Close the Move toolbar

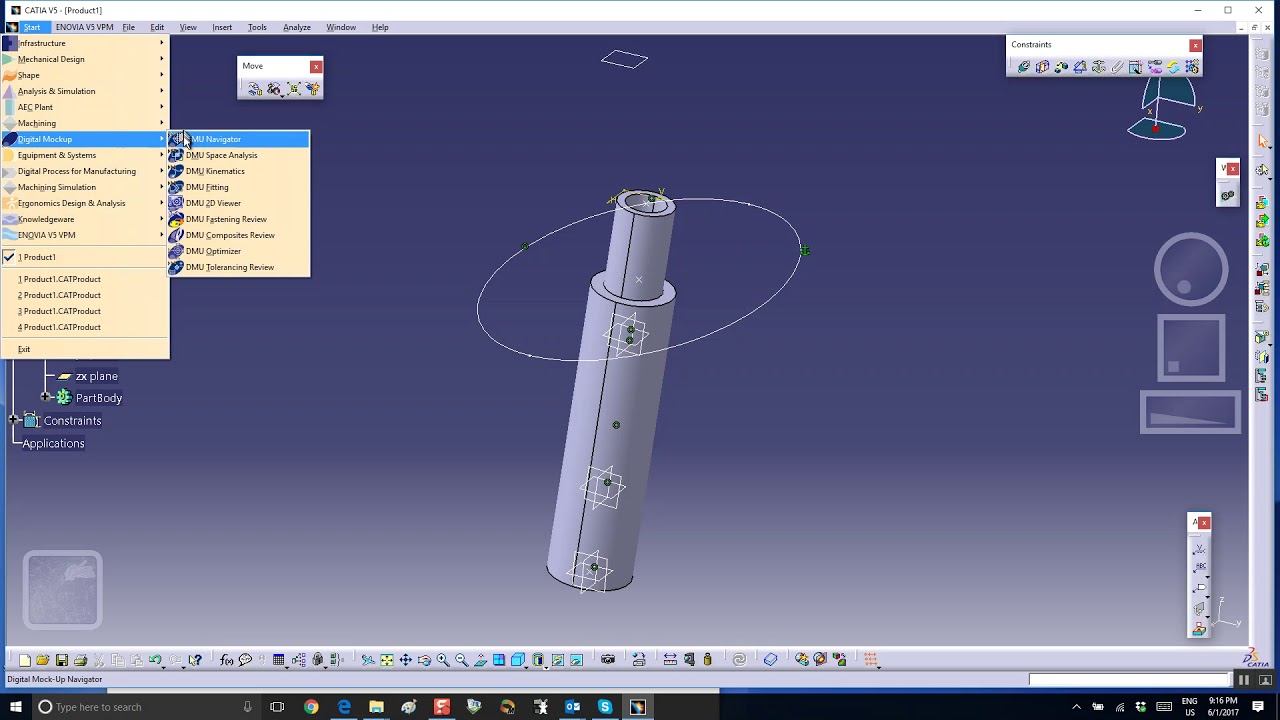pos(316,67)
